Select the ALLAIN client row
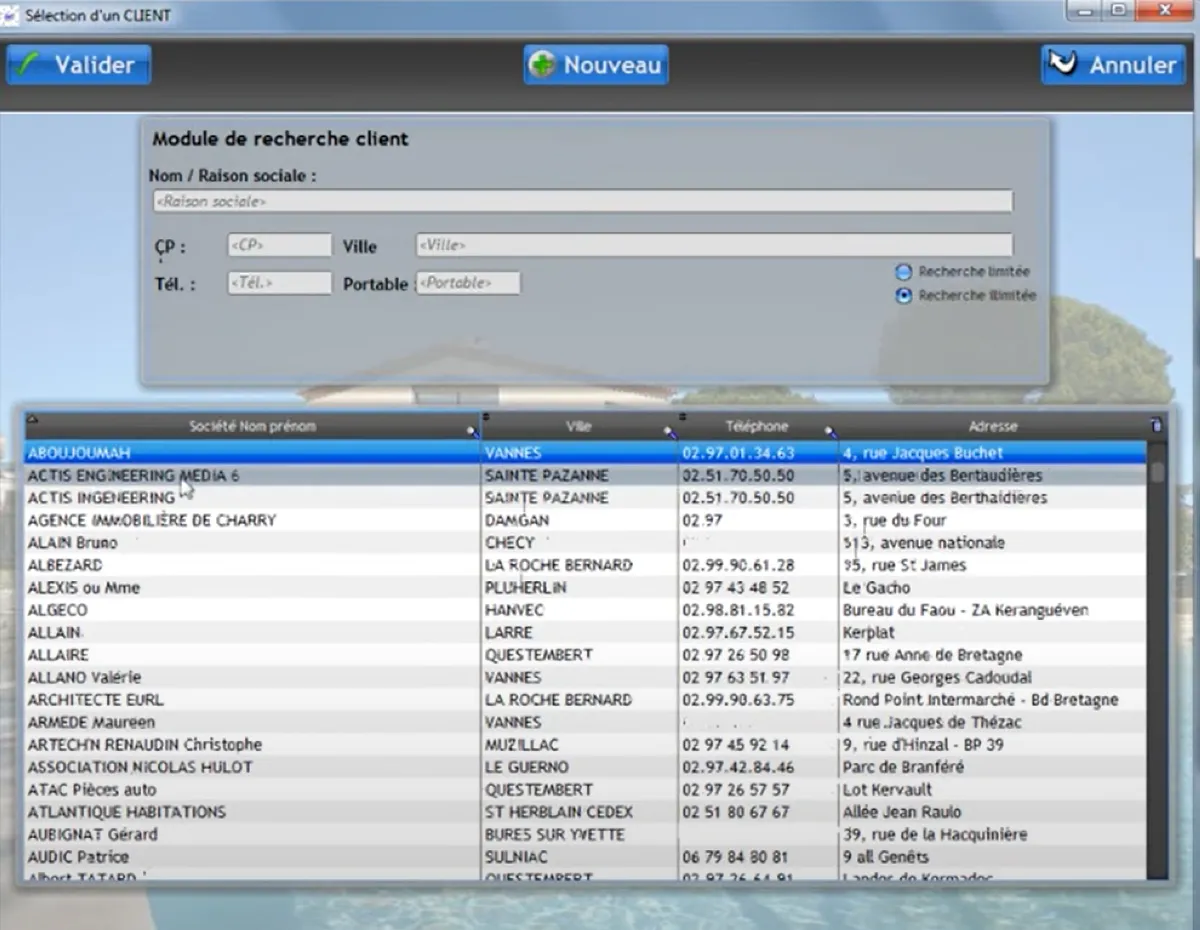Image resolution: width=1200 pixels, height=930 pixels. point(585,633)
